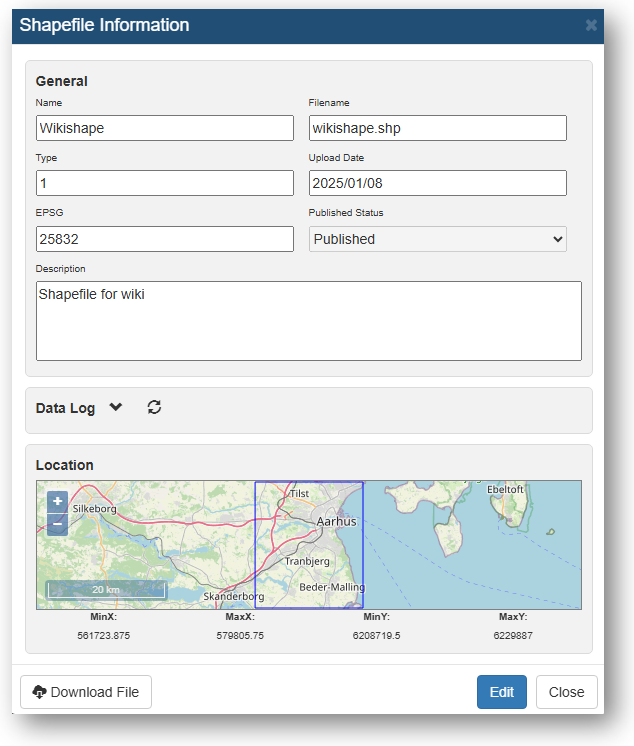Open the Published Status dropdown
This screenshot has width=634, height=746.
pos(438,239)
